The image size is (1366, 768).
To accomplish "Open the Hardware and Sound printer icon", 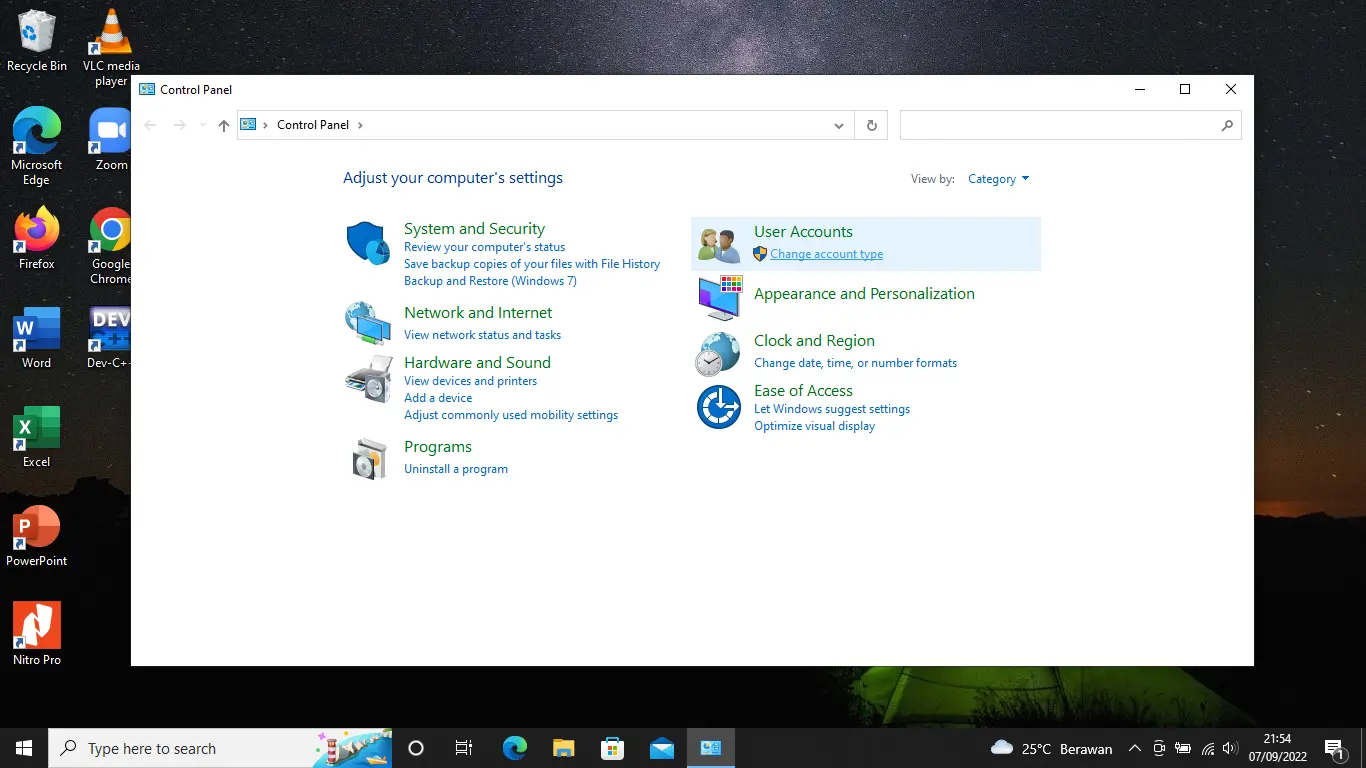I will click(368, 379).
